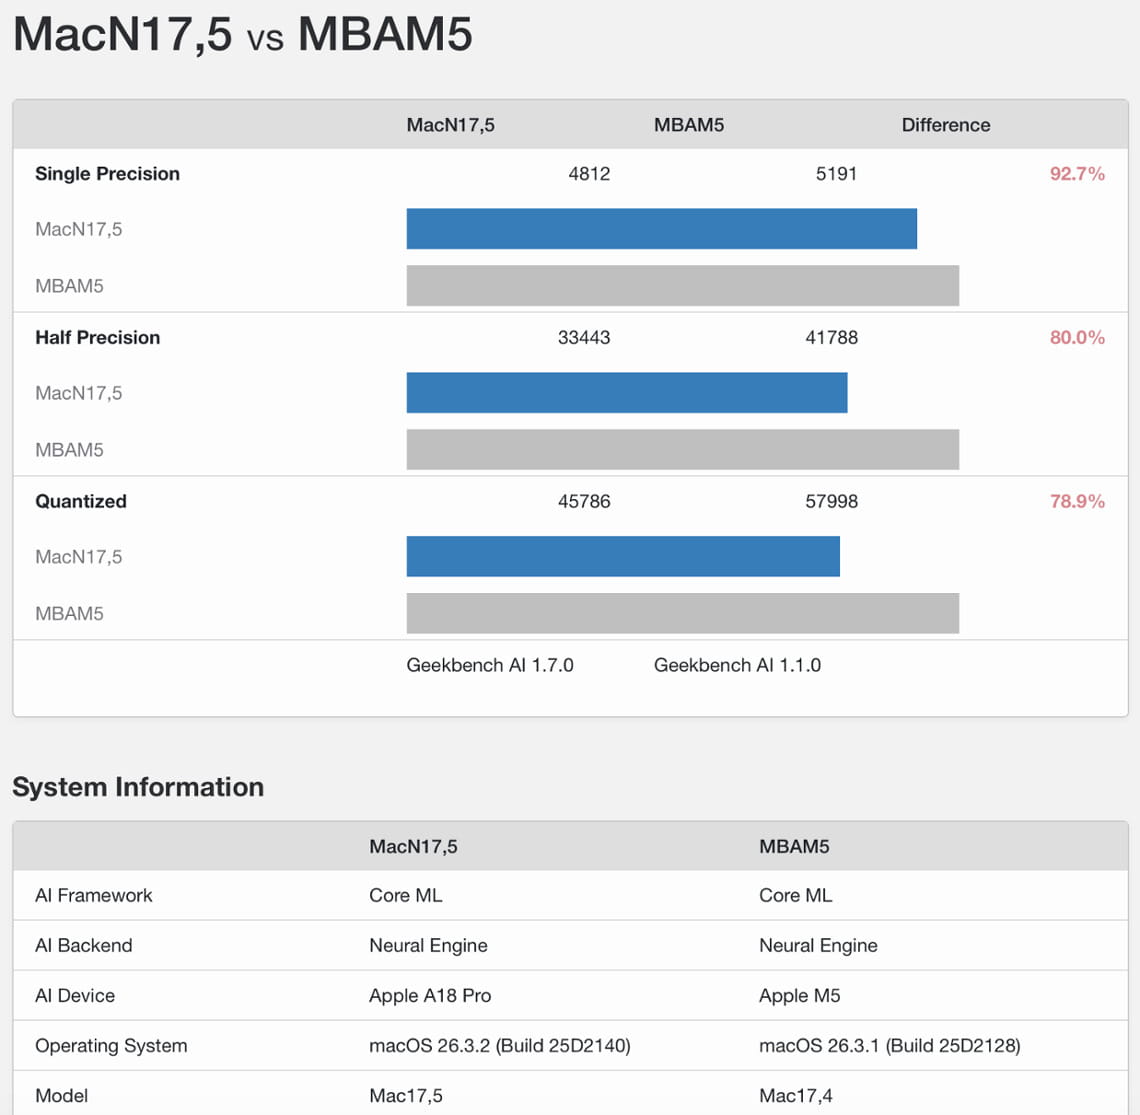
Task: Click the Geekbench AI 1.7.0 version text
Action: point(490,666)
